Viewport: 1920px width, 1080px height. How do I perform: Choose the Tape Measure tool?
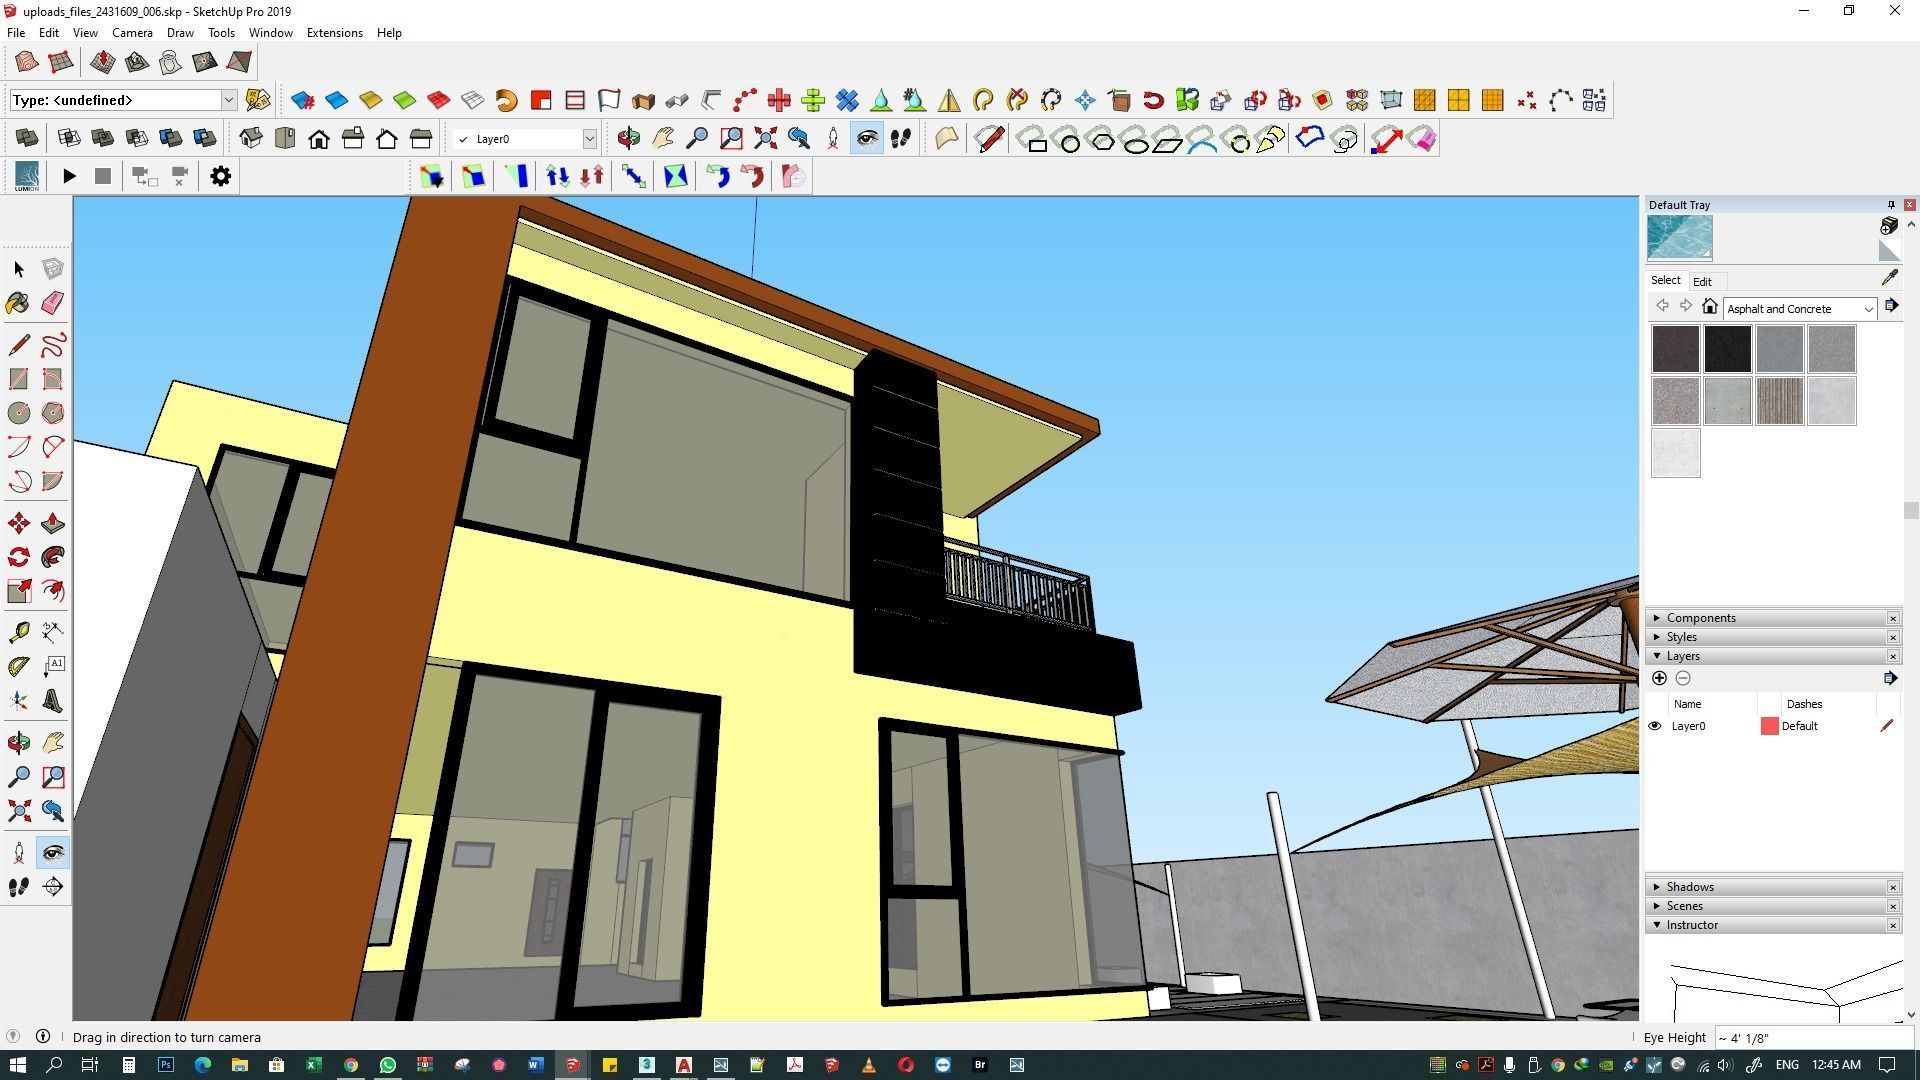[18, 632]
